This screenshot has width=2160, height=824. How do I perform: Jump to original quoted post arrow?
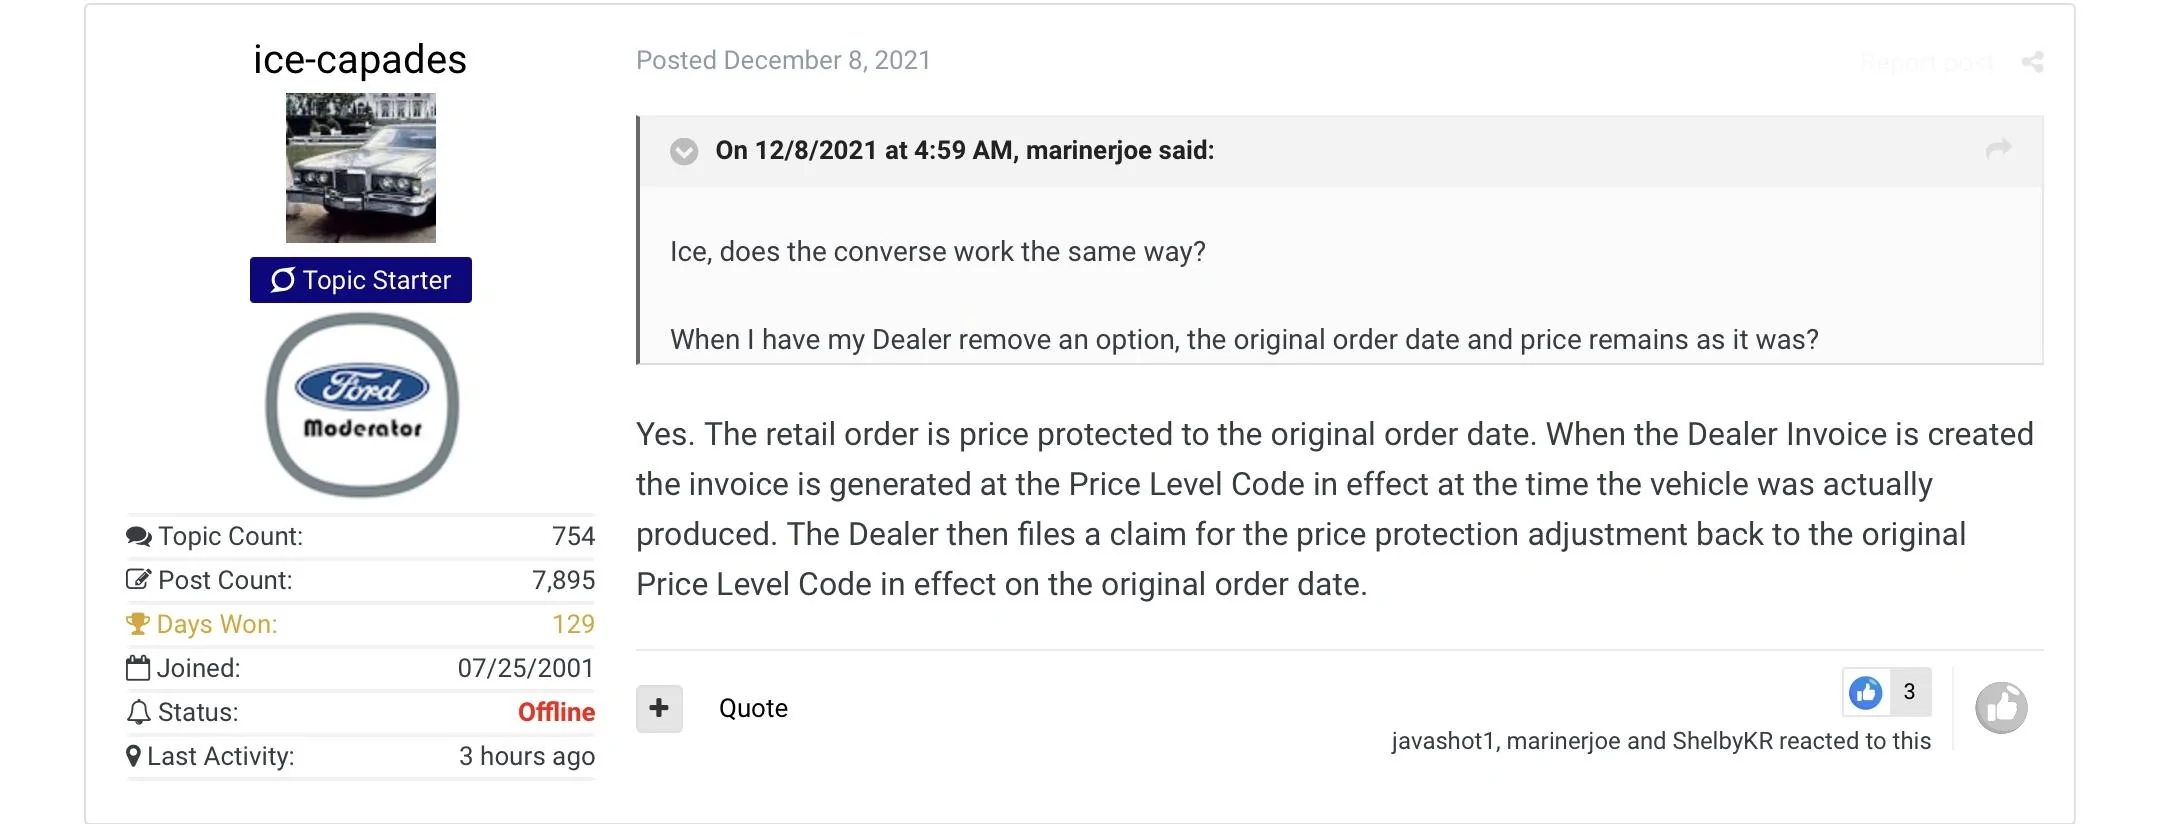1998,149
